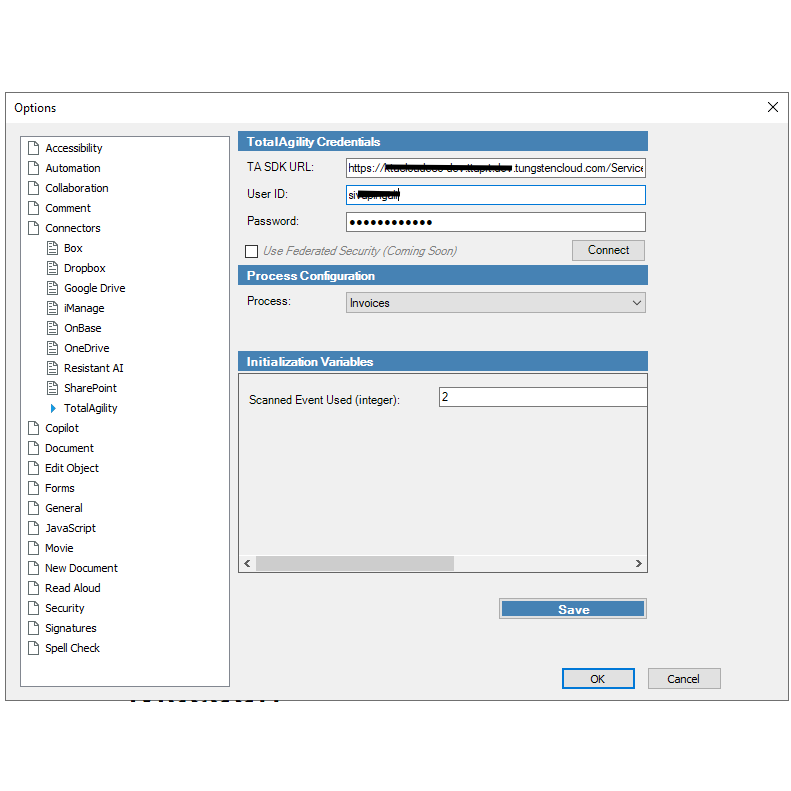This screenshot has width=791, height=791.
Task: Click the Password input field
Action: tap(495, 222)
